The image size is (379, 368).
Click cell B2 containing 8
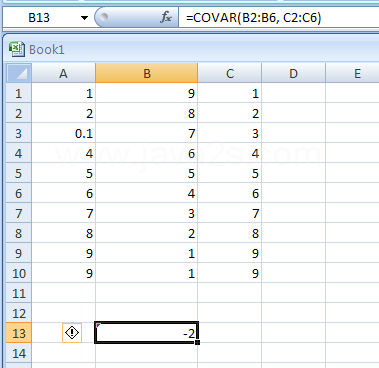click(x=147, y=113)
